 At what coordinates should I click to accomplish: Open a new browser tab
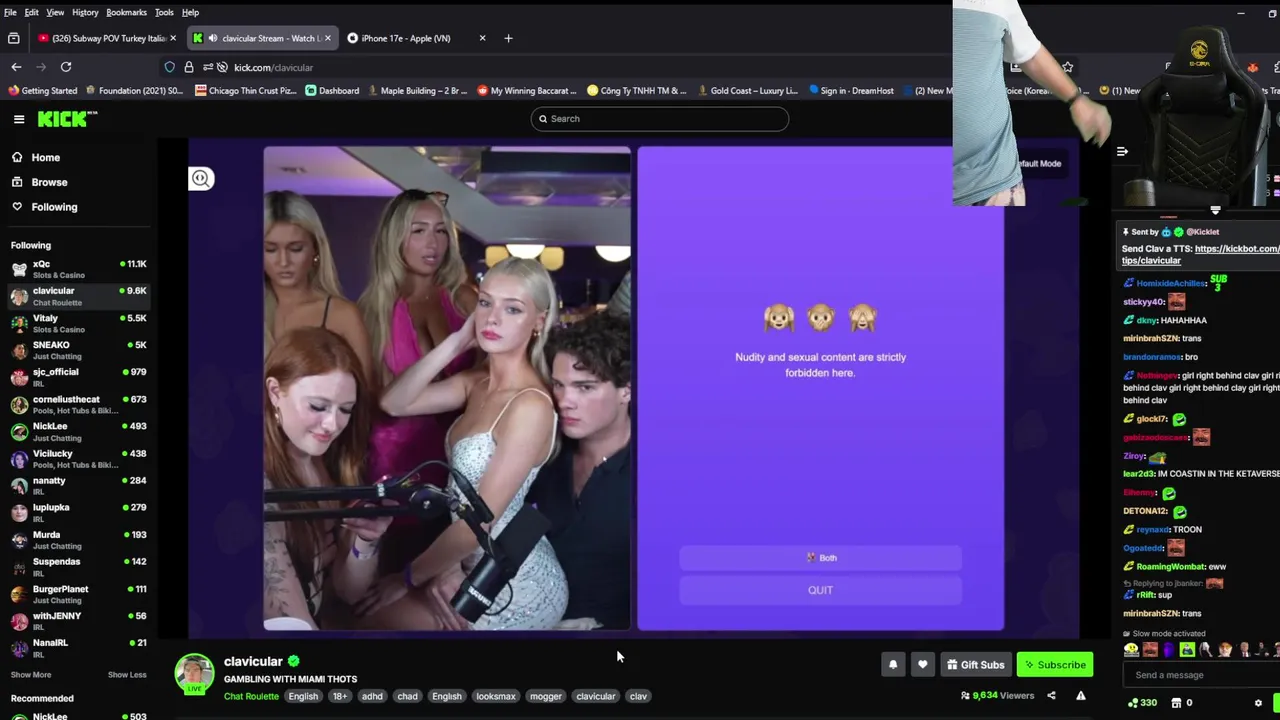[508, 38]
